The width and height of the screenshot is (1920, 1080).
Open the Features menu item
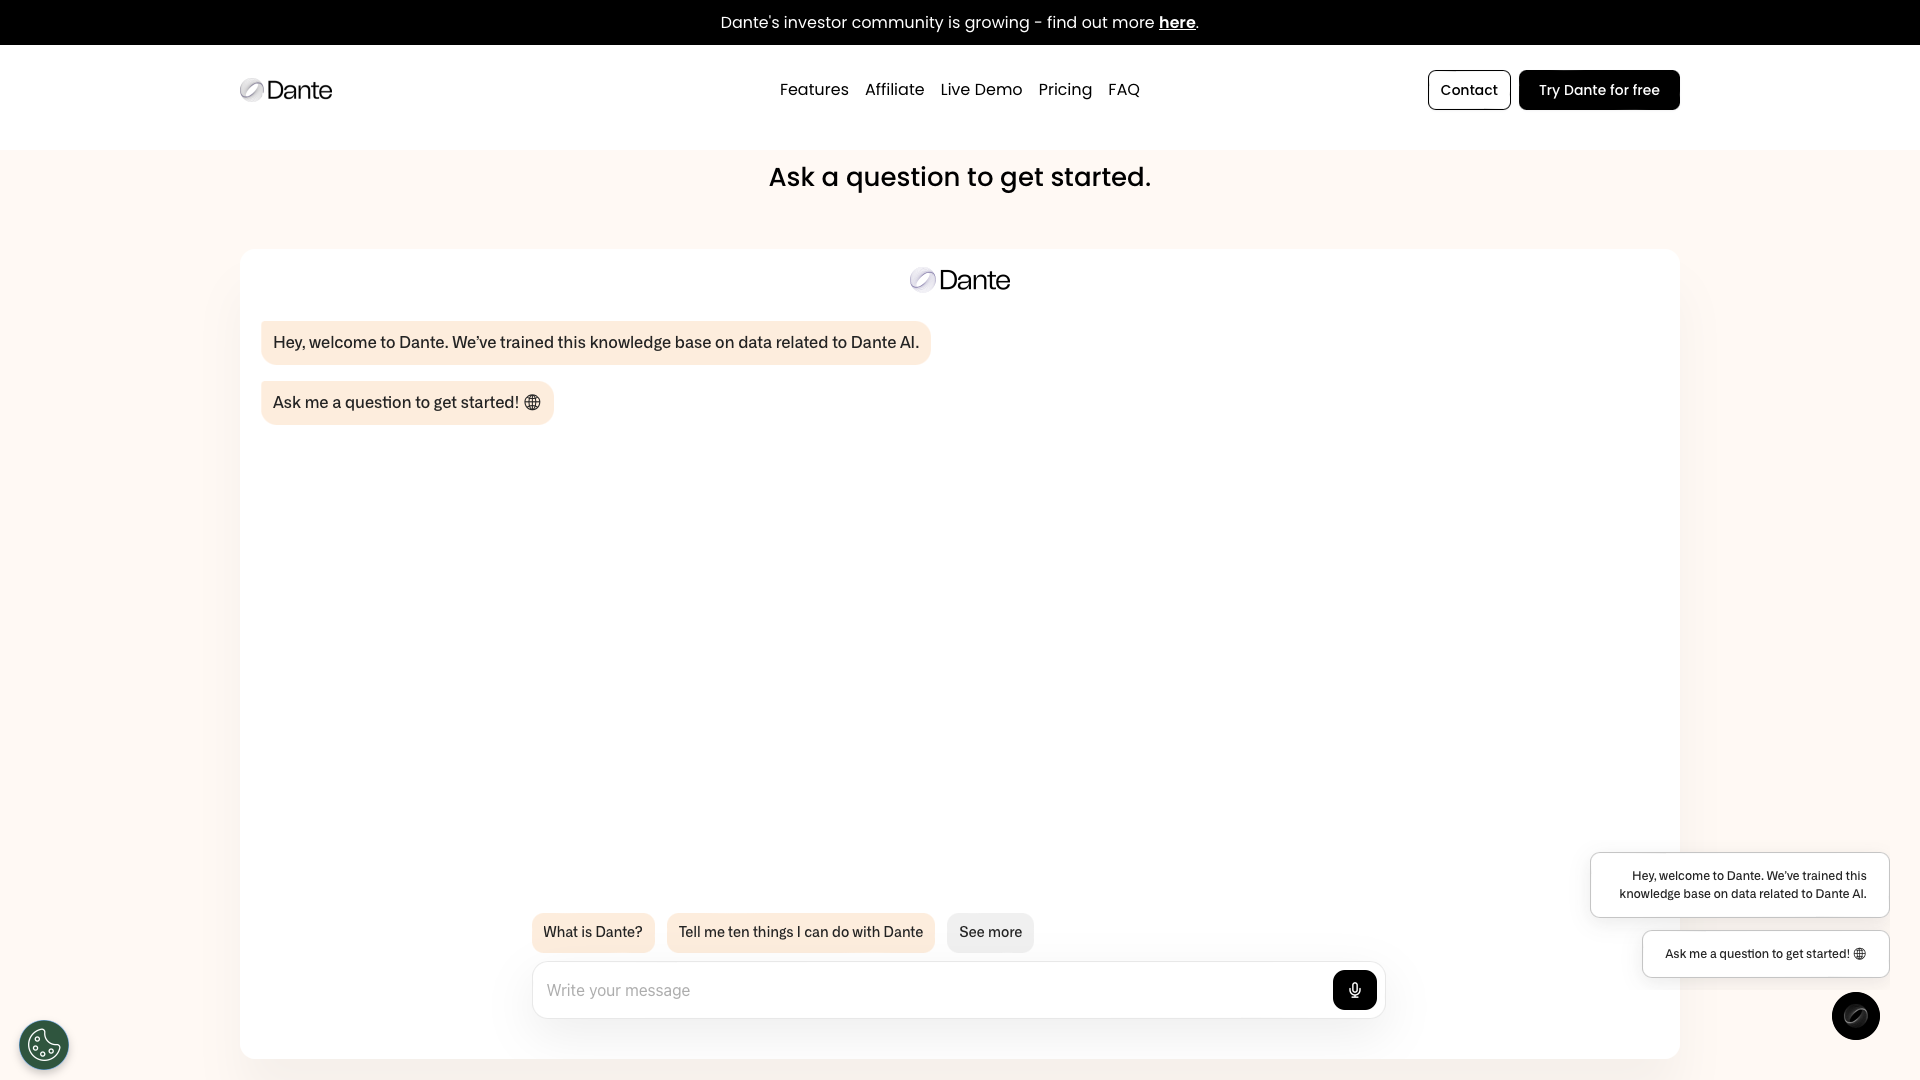coord(814,90)
